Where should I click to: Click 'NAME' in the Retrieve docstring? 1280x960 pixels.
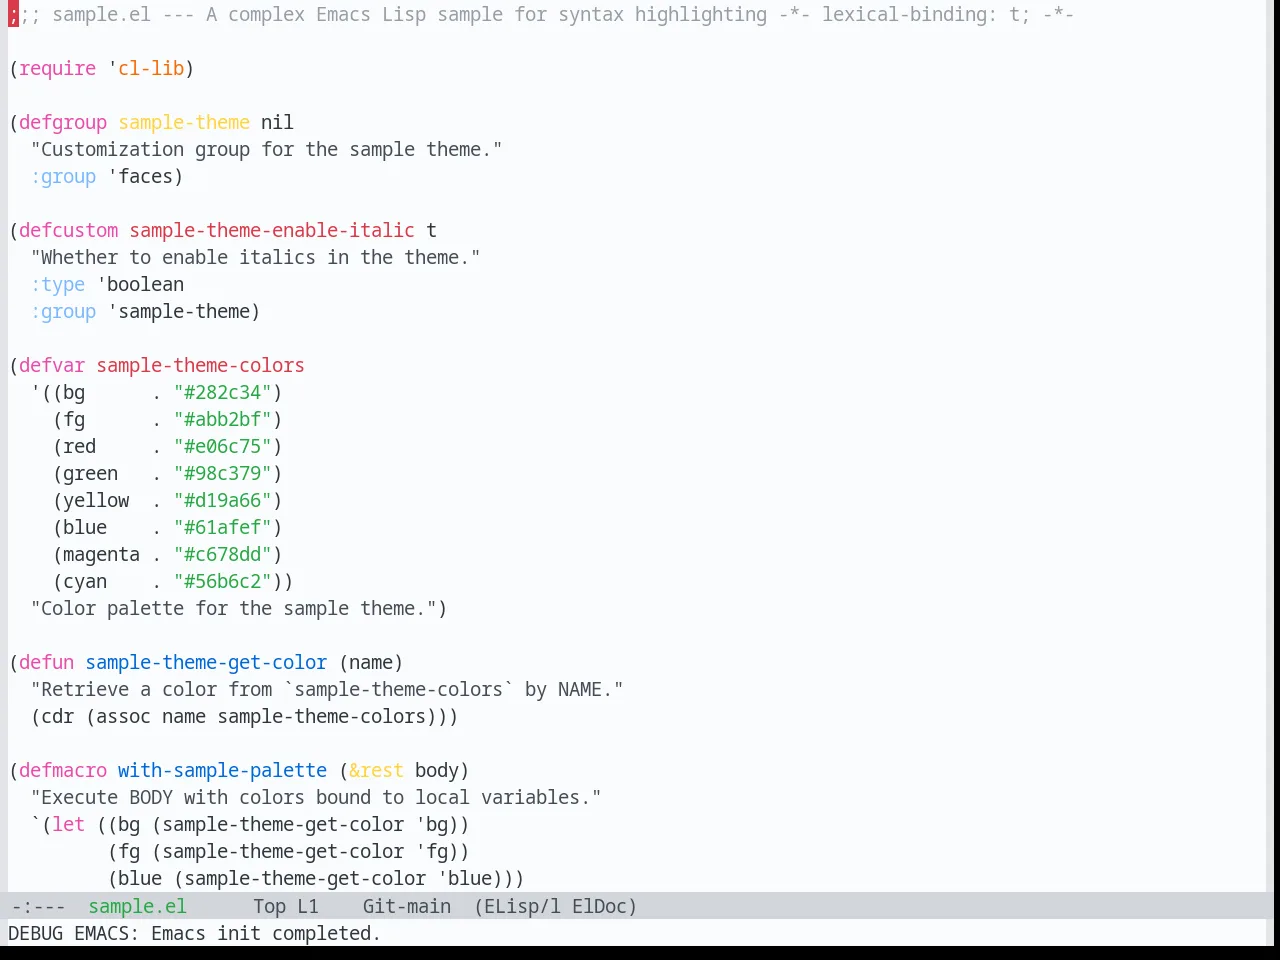(x=580, y=689)
